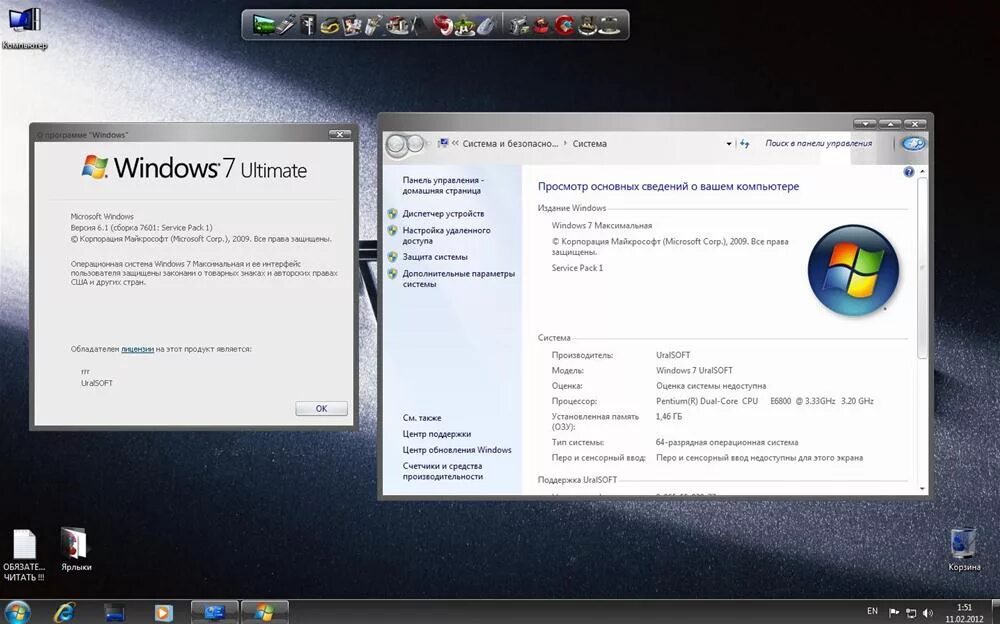
Task: Click the refresh arrows near the address bar
Action: (745, 143)
